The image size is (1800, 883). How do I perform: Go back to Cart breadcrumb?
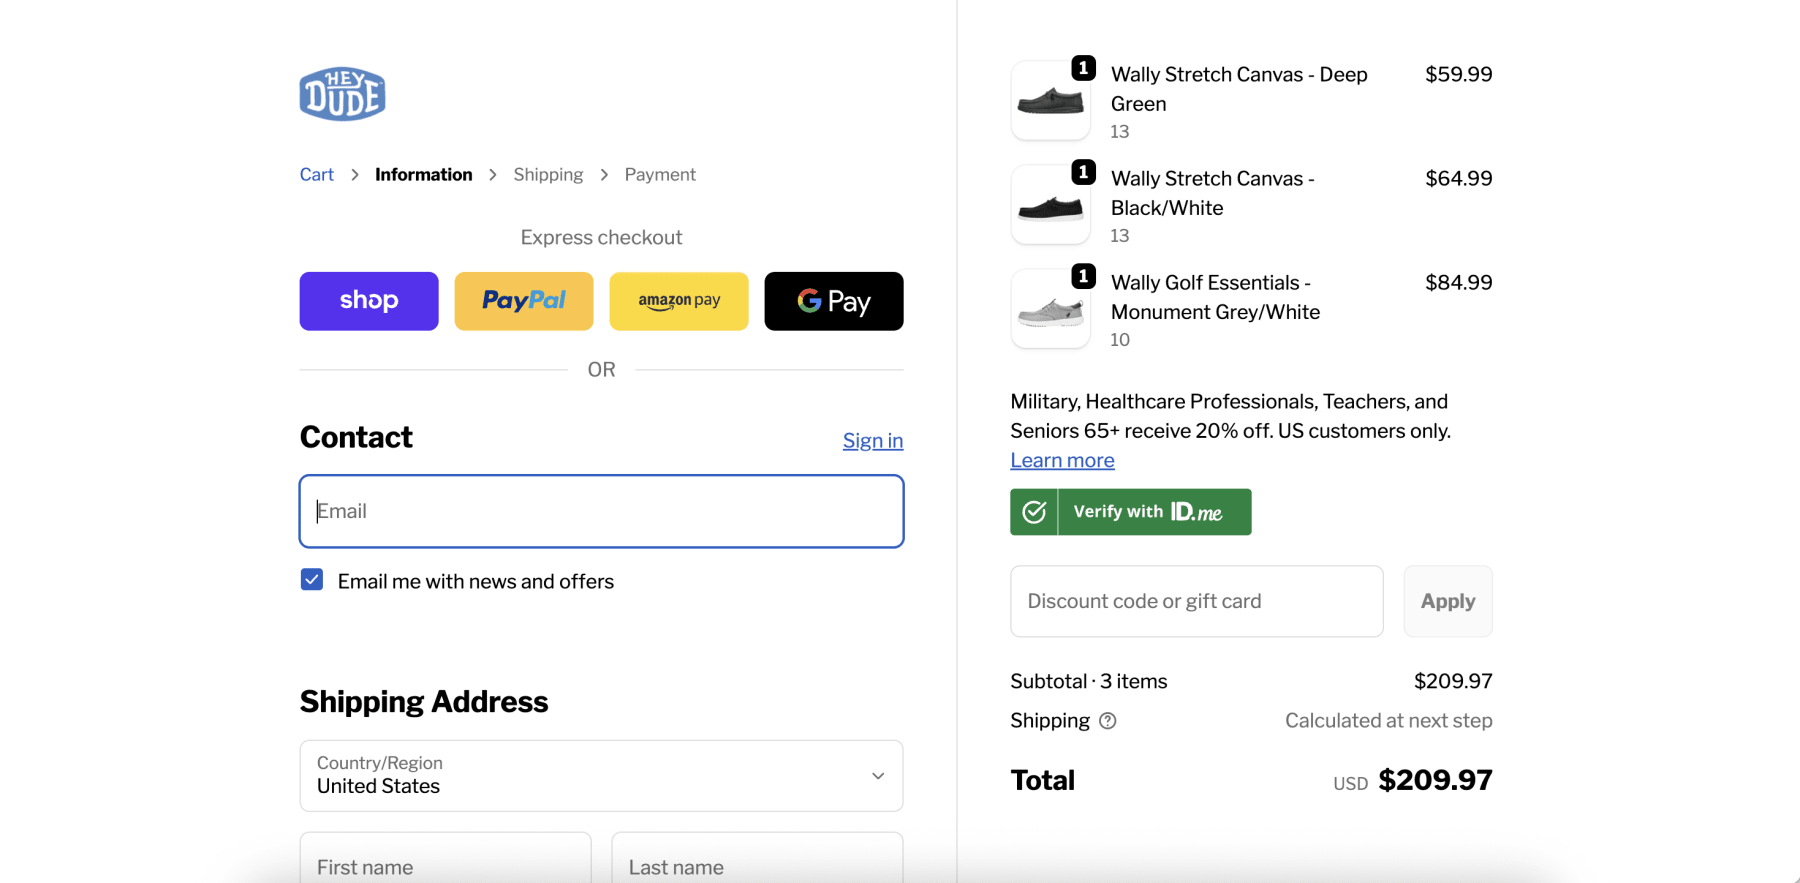coord(317,175)
